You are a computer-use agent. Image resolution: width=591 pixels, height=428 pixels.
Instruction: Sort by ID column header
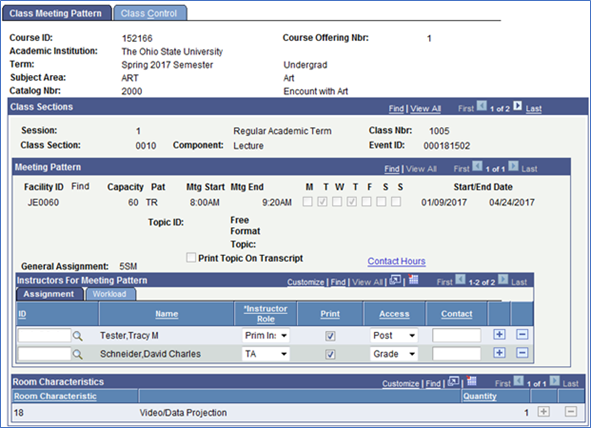[22, 313]
